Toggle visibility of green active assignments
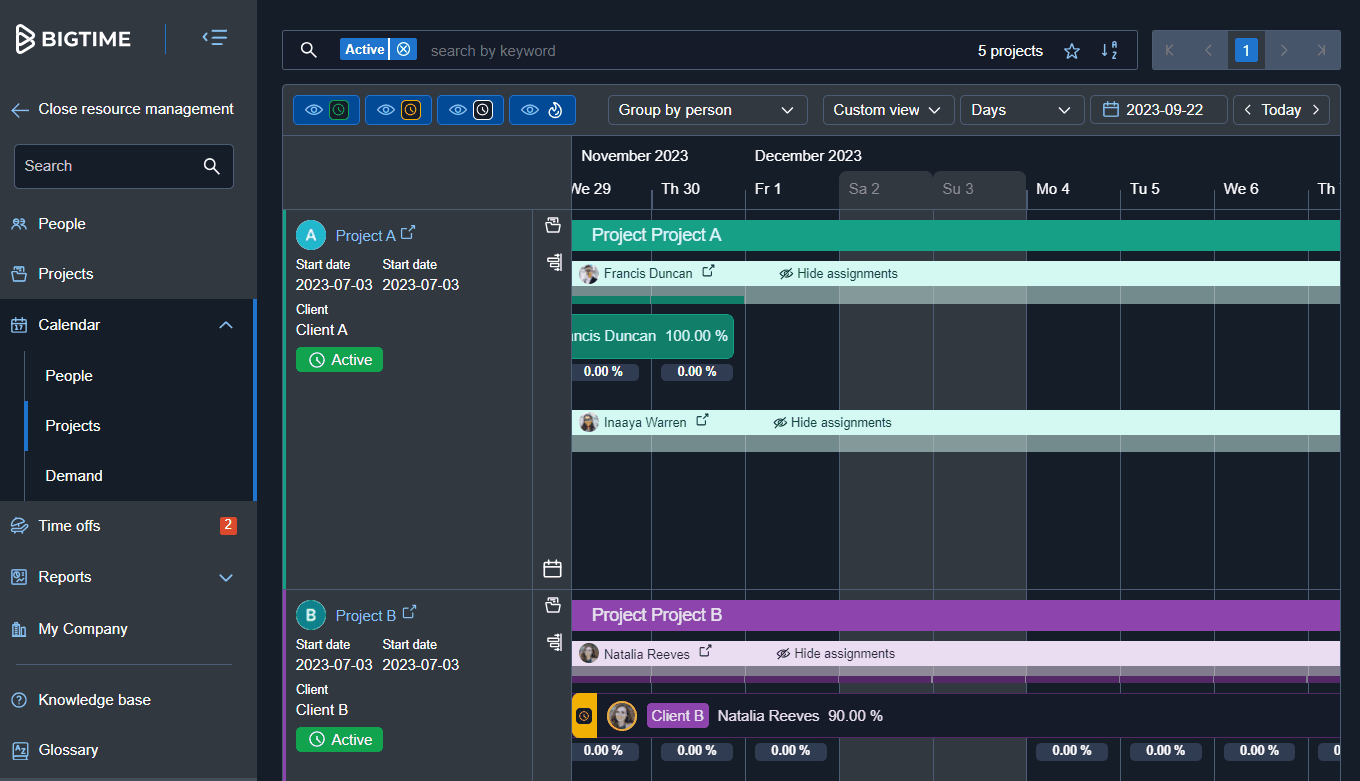This screenshot has height=781, width=1360. [327, 110]
